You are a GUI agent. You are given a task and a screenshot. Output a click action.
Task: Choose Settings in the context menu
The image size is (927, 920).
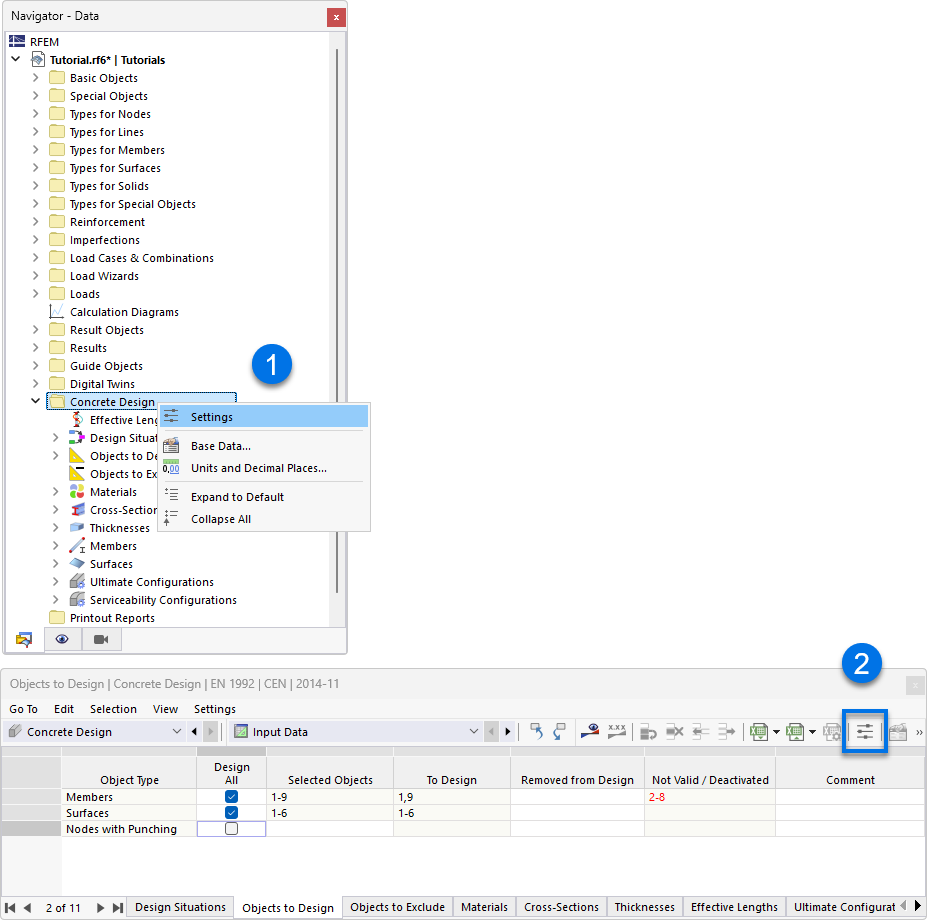point(264,417)
